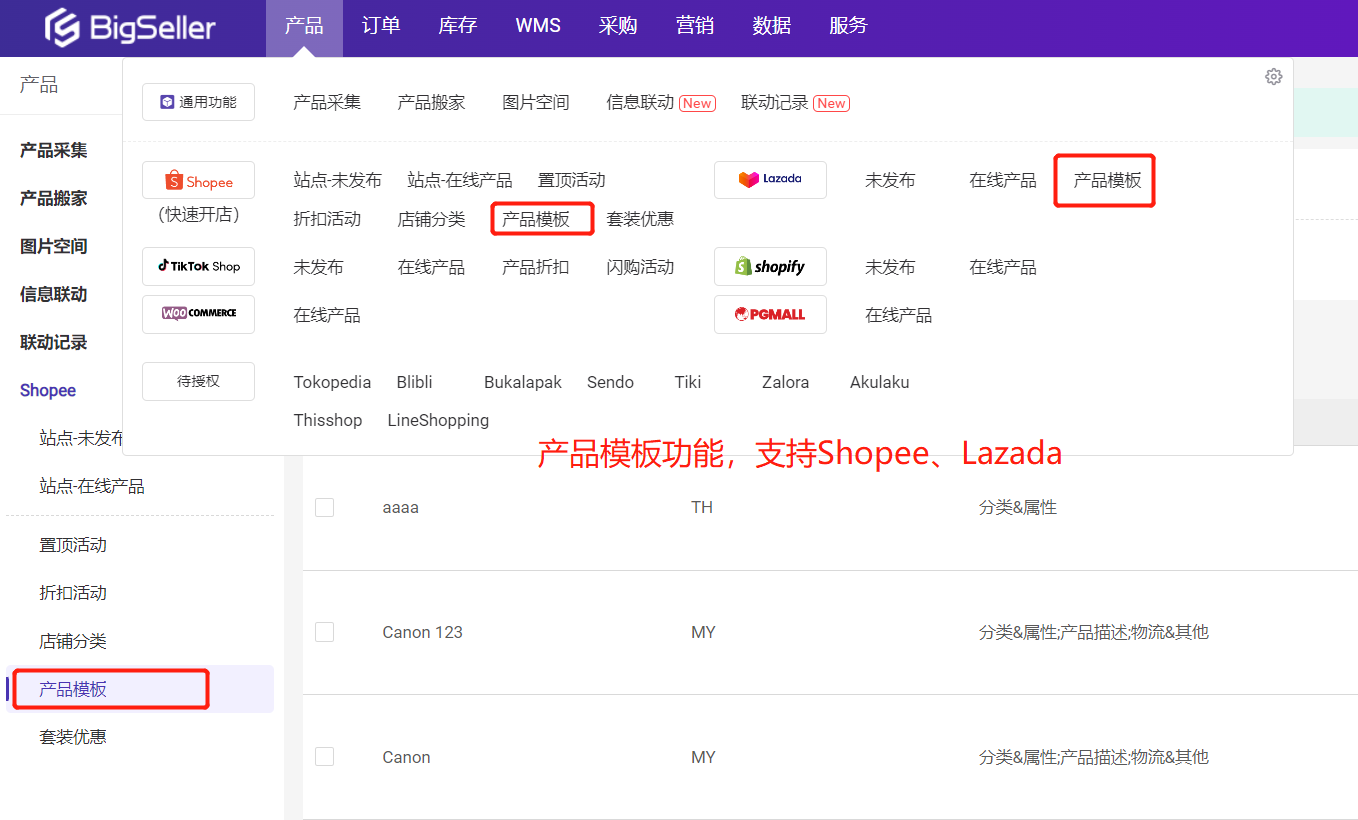Select the Shopify logo button
Image resolution: width=1358 pixels, height=820 pixels.
[770, 267]
